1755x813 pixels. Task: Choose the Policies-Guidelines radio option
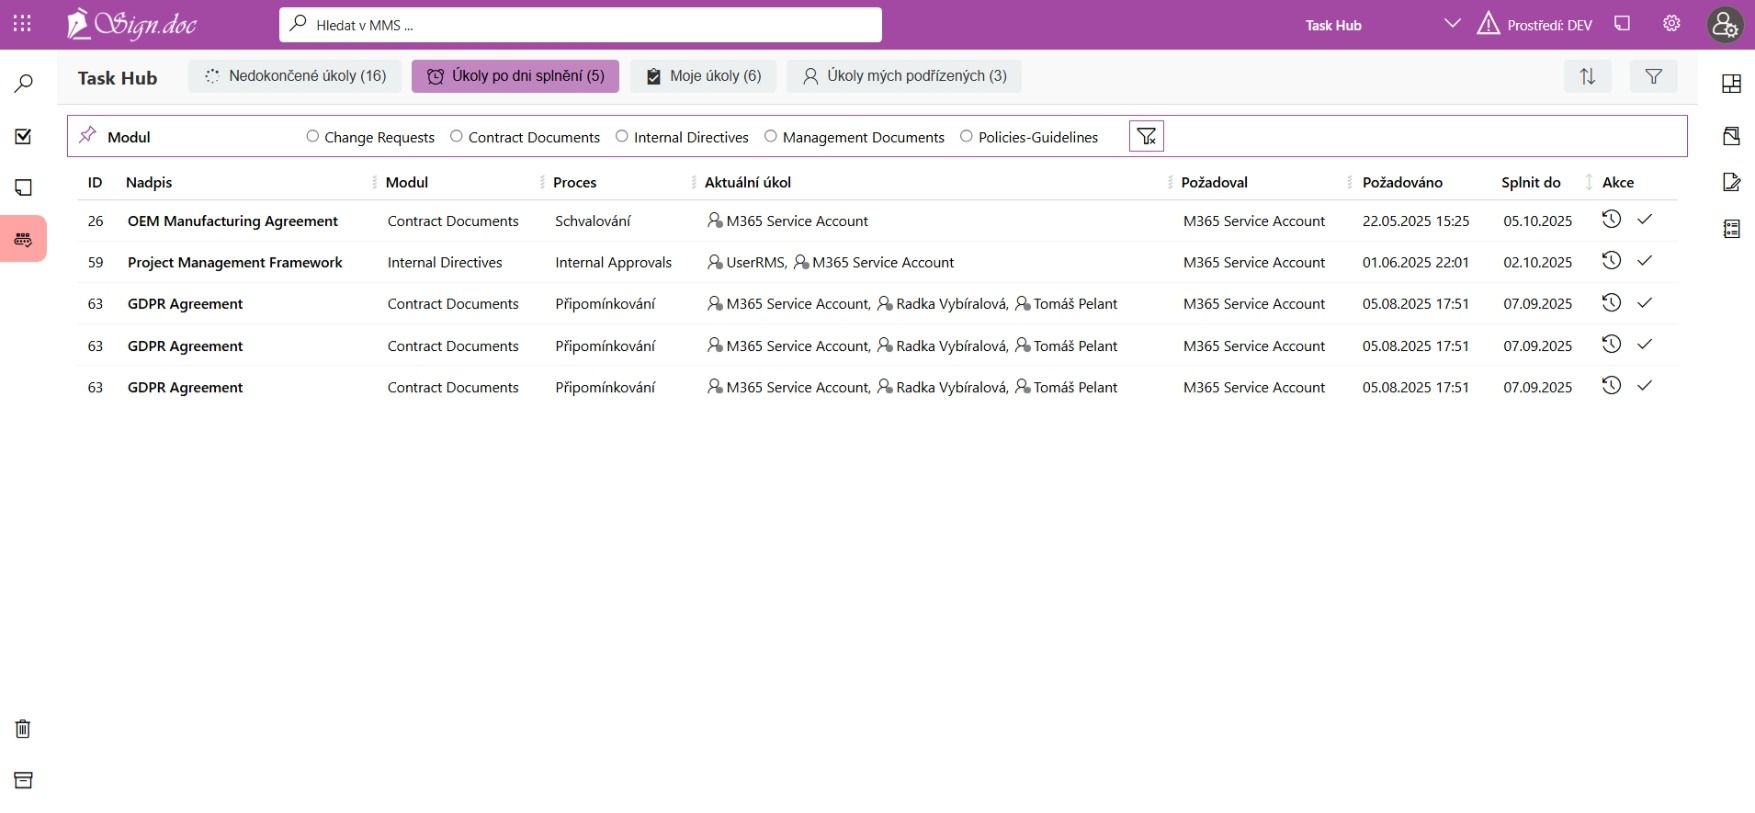966,137
